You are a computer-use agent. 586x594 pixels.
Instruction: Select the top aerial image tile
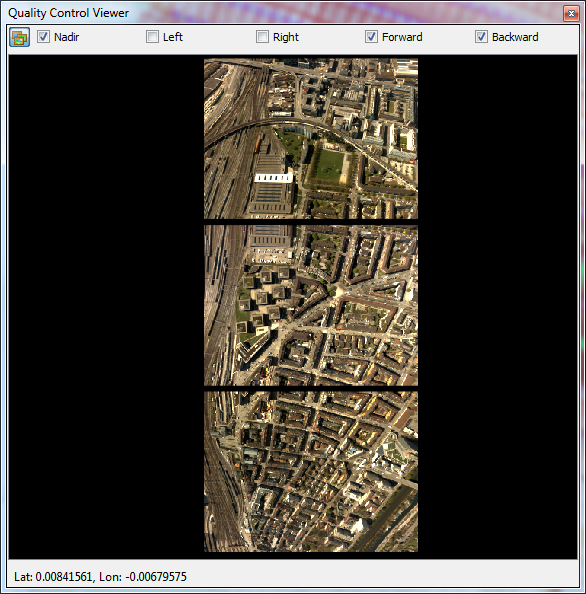311,139
